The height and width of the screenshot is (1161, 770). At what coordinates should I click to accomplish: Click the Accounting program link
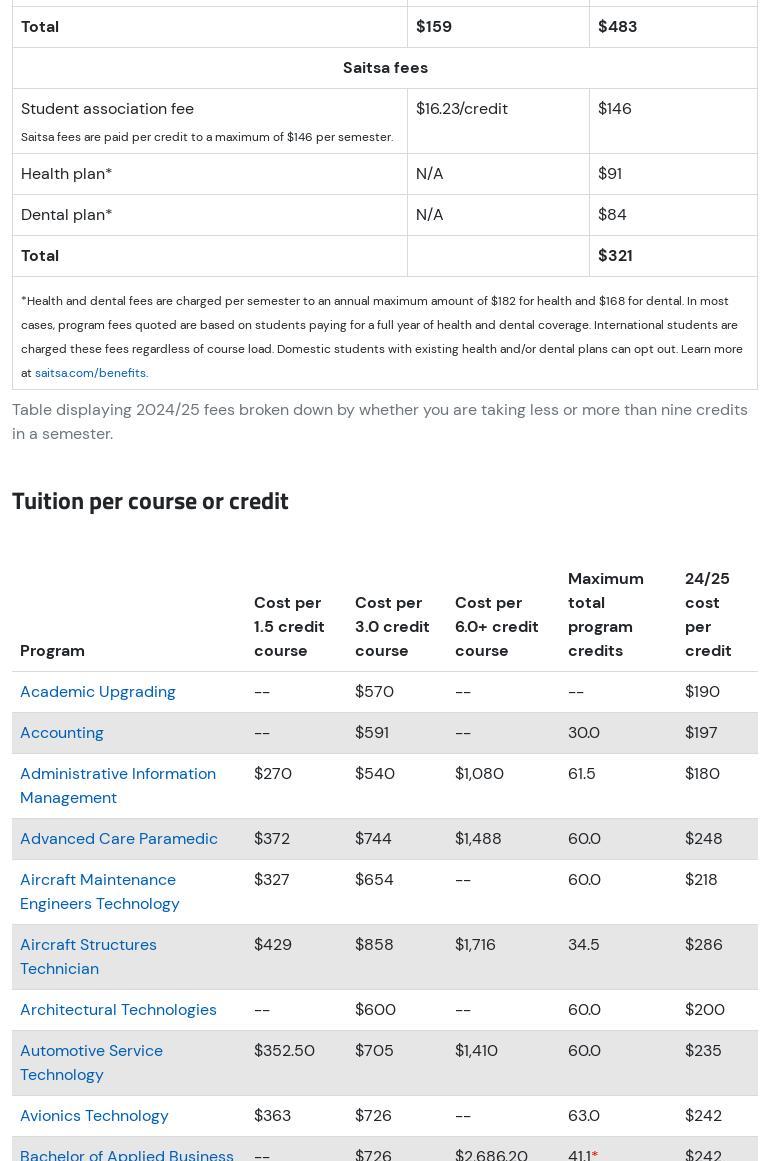(x=62, y=733)
